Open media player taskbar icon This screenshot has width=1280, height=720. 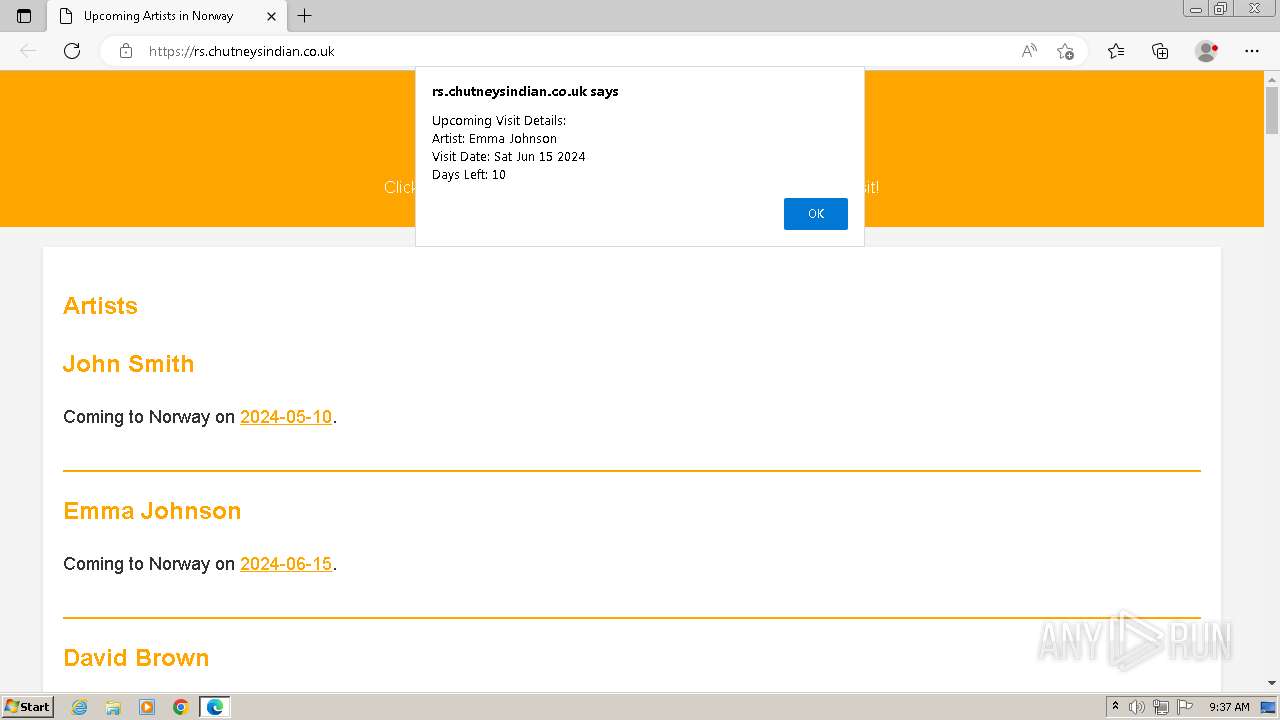coord(147,707)
